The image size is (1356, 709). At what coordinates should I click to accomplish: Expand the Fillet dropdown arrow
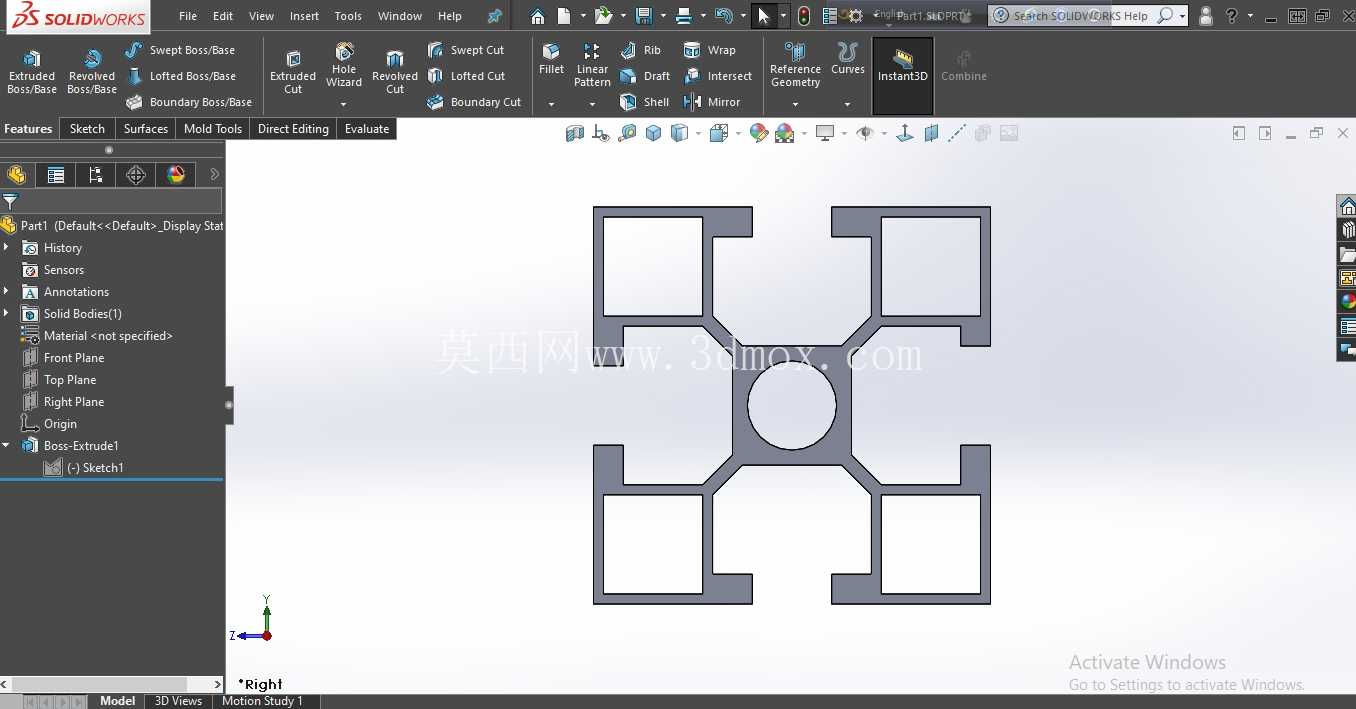click(551, 104)
